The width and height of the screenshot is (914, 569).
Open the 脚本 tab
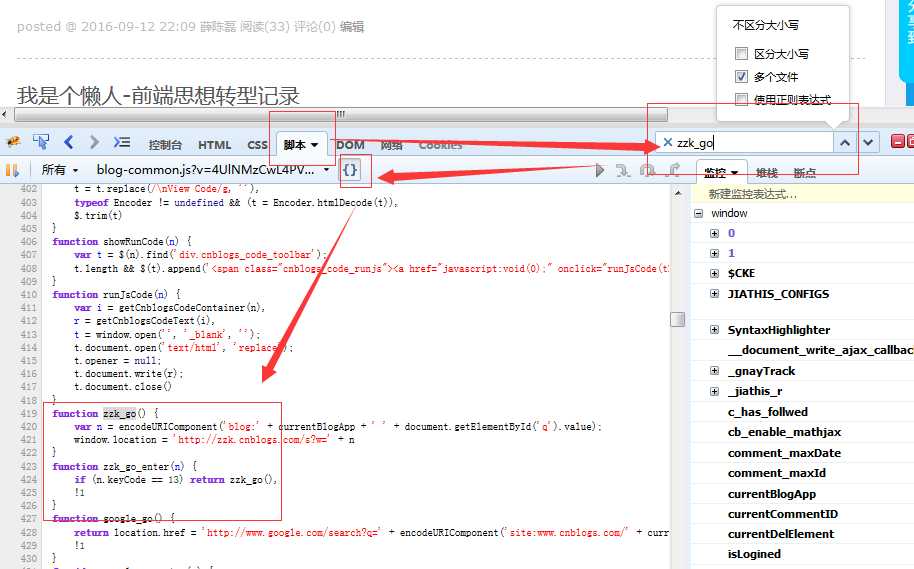click(300, 145)
